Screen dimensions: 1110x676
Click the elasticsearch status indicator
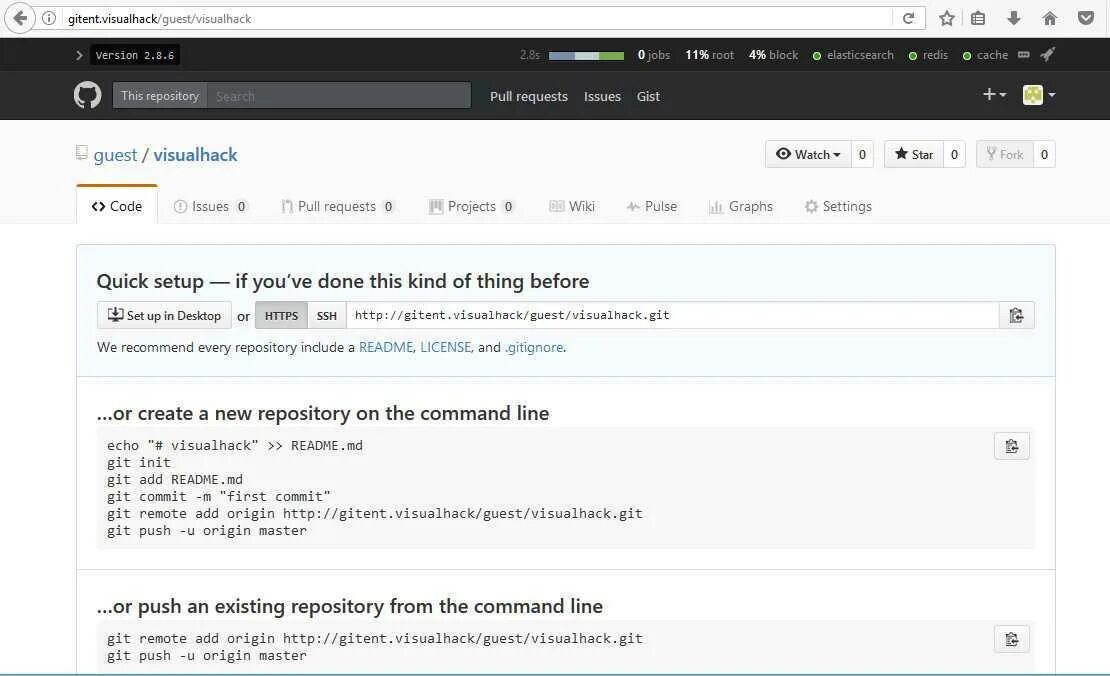click(853, 55)
